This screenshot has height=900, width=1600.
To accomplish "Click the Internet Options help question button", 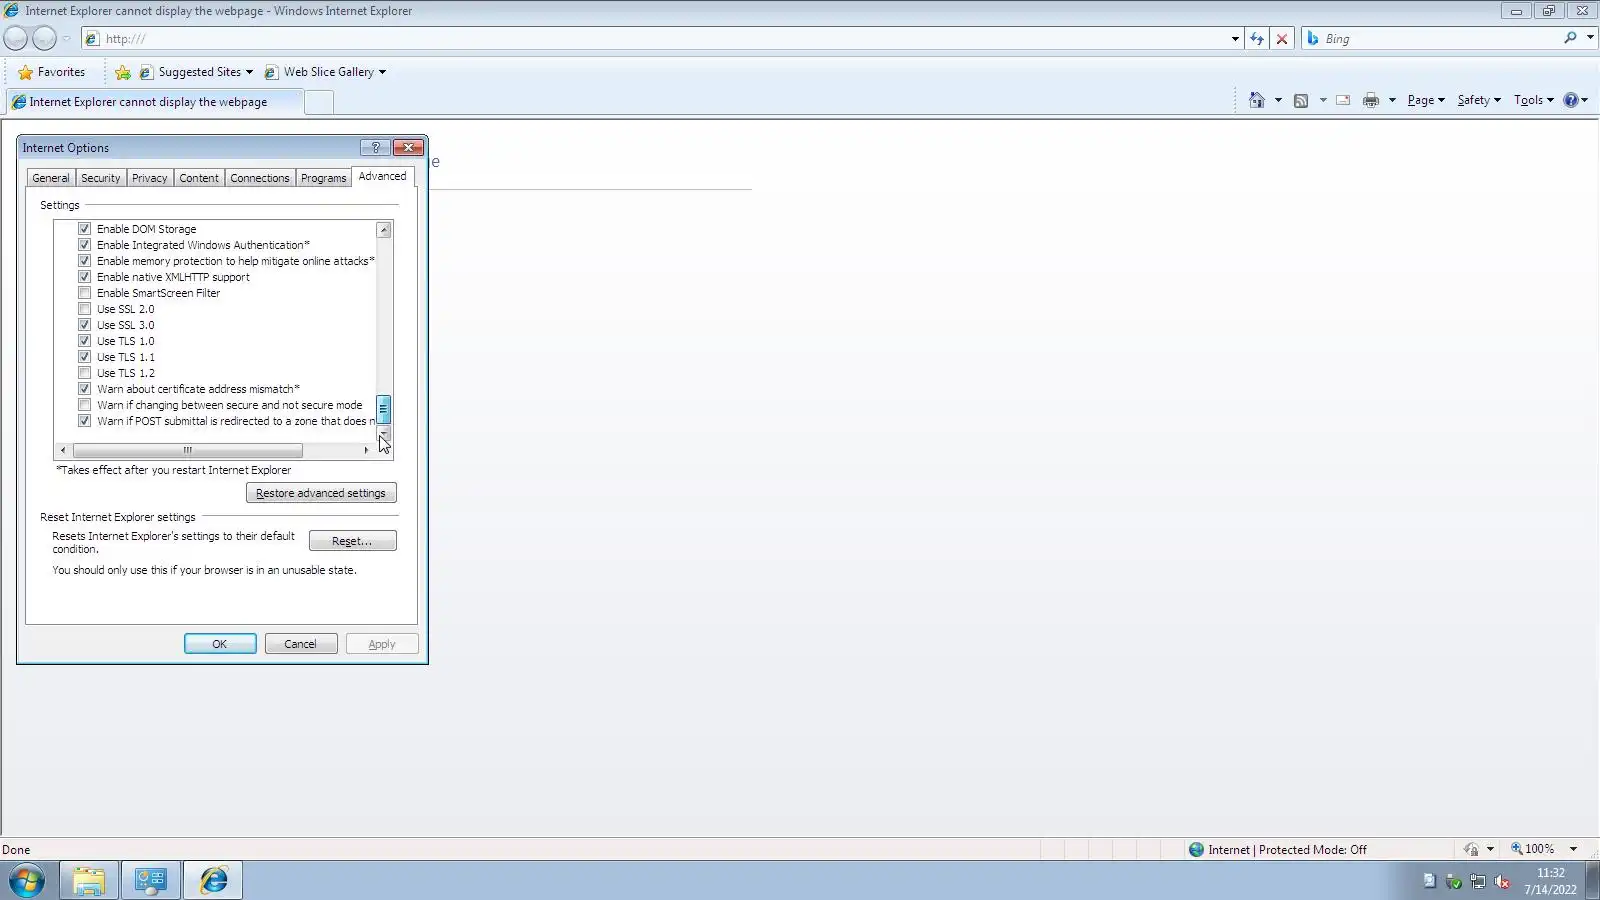I will [x=376, y=147].
